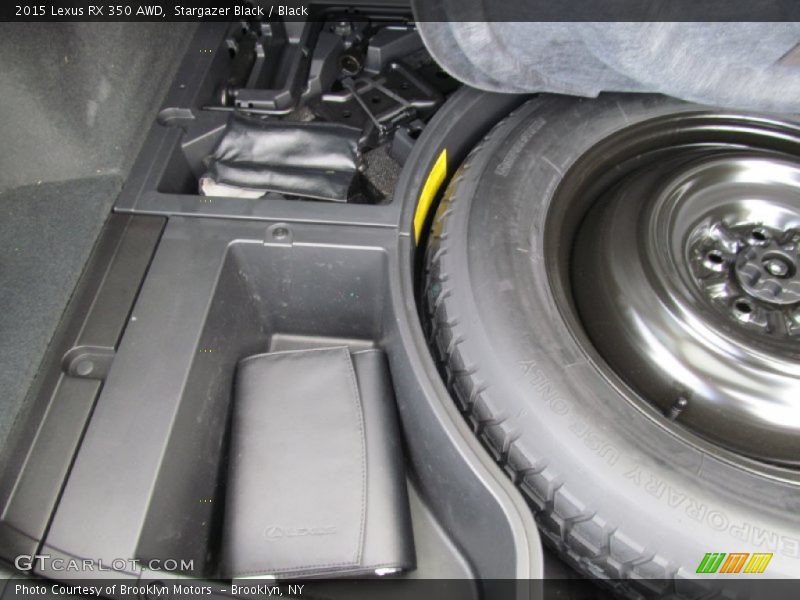This screenshot has height=600, width=800.
Task: Click the yellow warning sticker beside the tire
Action: pyautogui.click(x=430, y=194)
